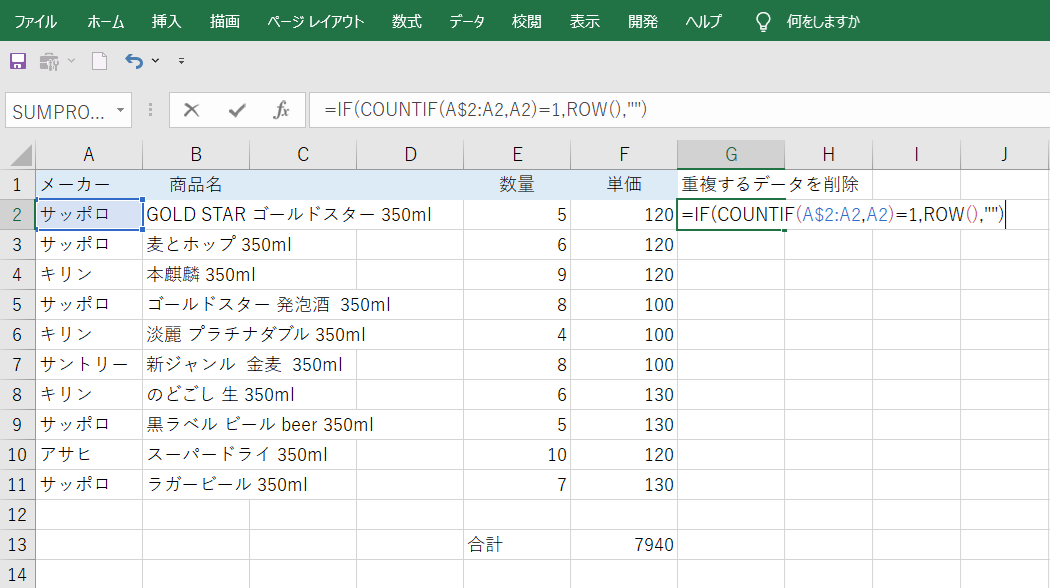Open the Name Box dropdown arrow
This screenshot has height=588, width=1050.
click(x=122, y=111)
